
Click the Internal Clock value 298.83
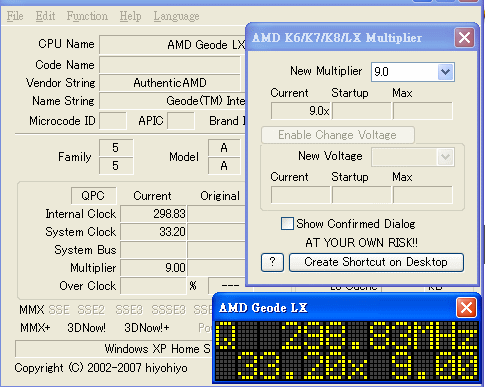click(x=153, y=214)
